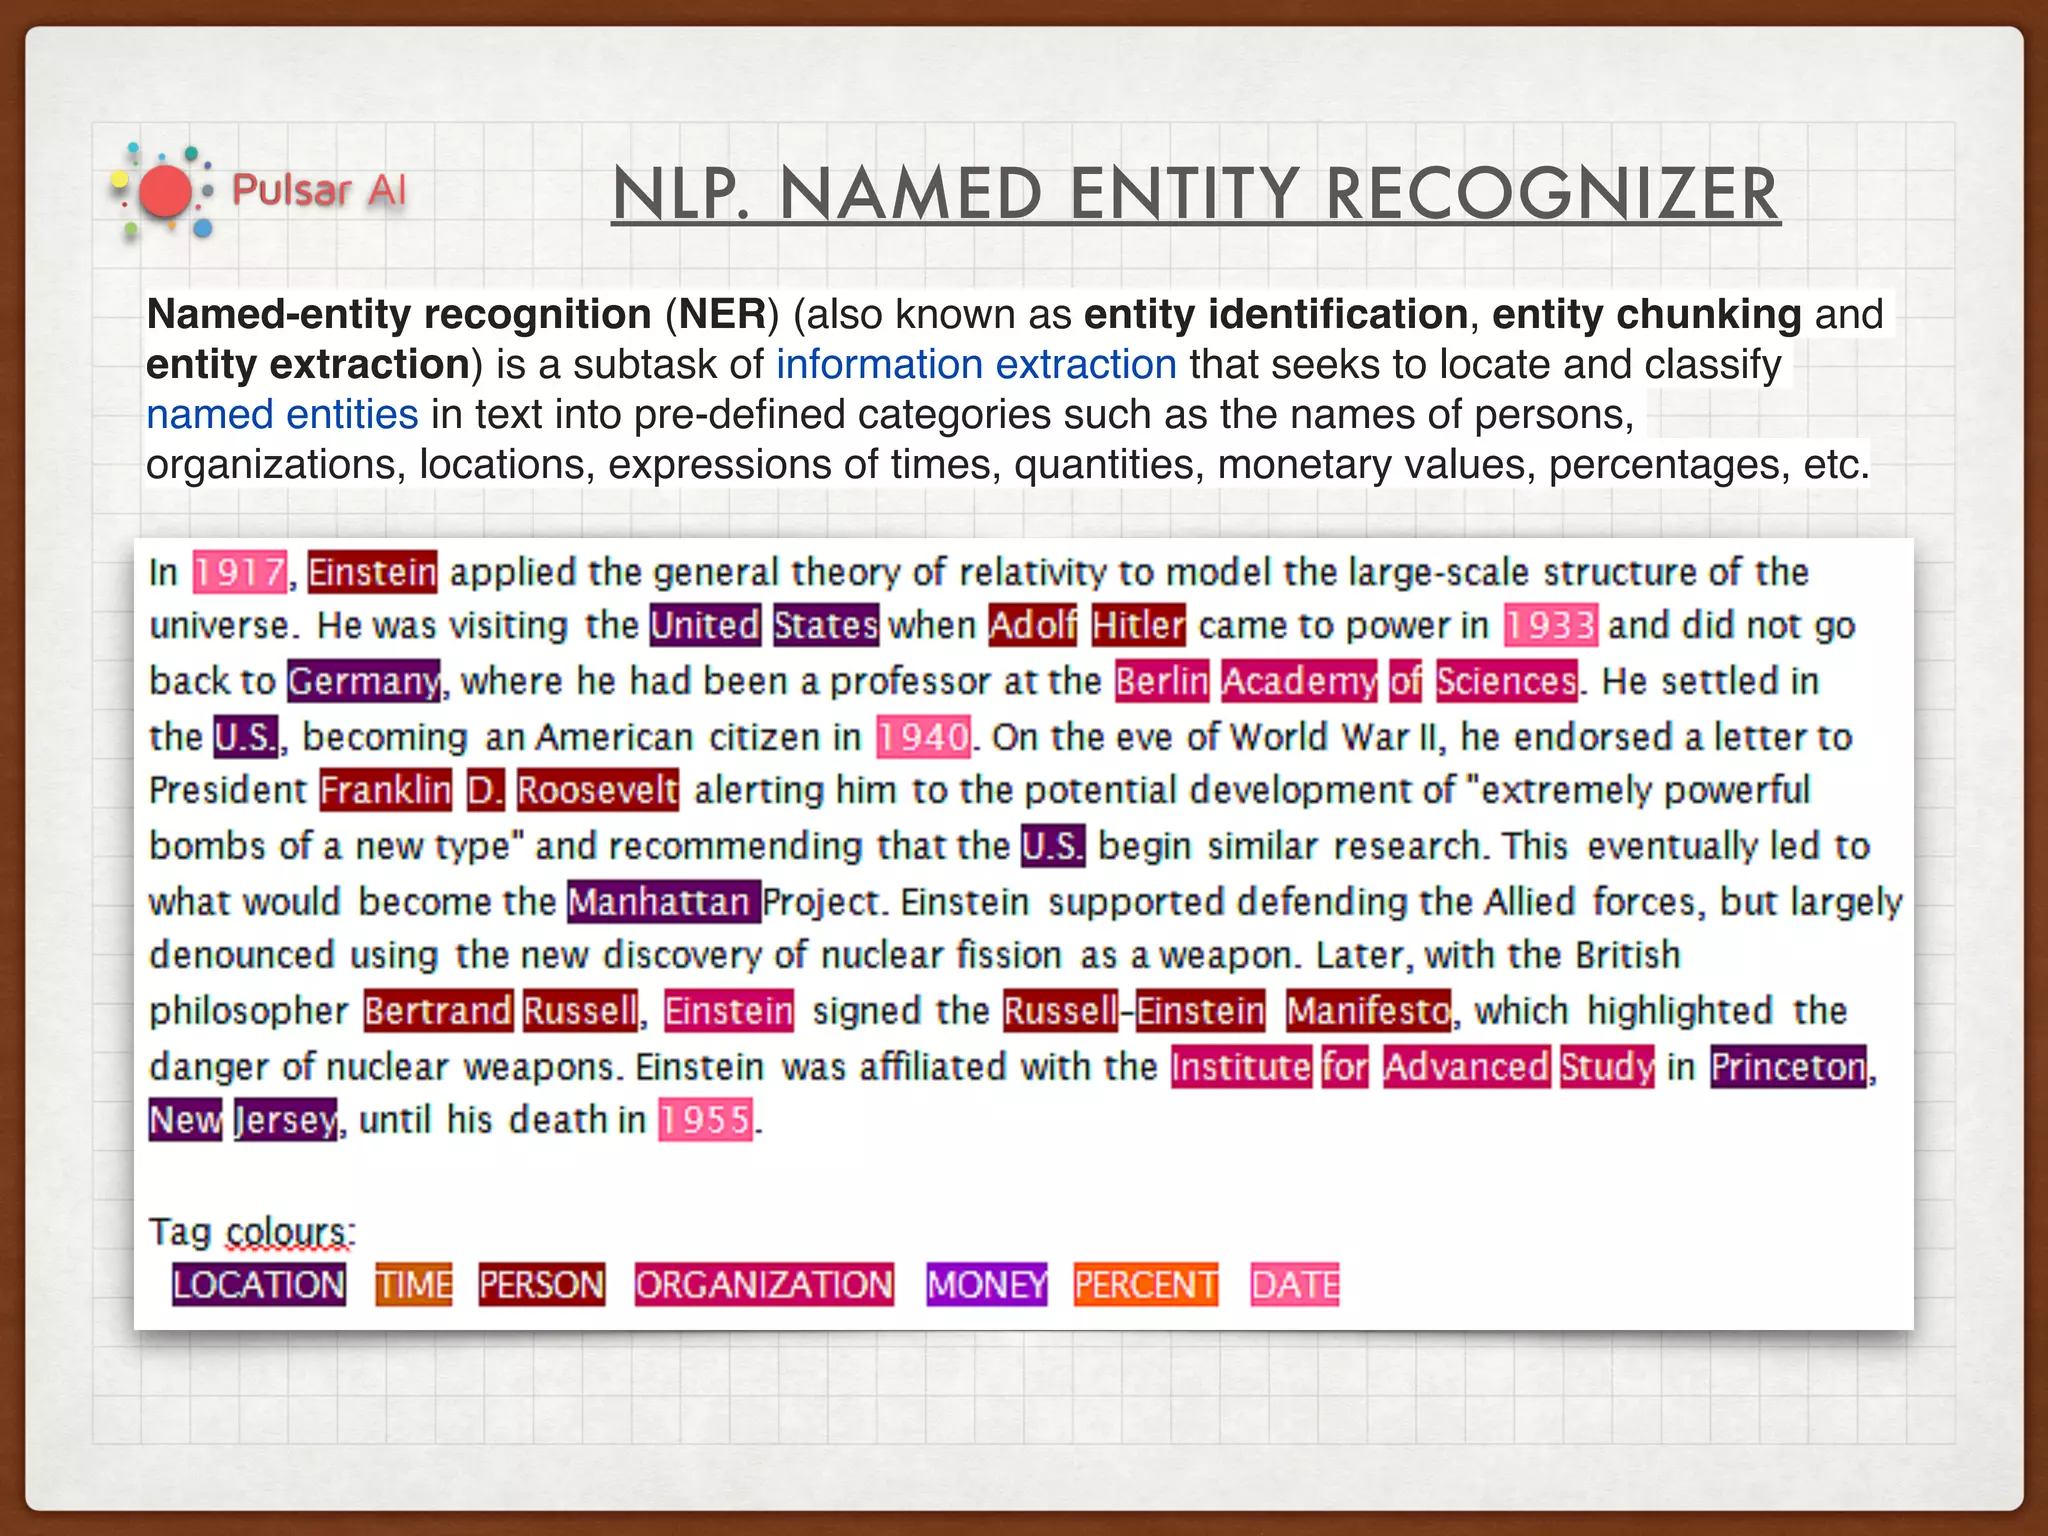The width and height of the screenshot is (2048, 1536).
Task: Select the PERCENT tag colour label
Action: point(1146,1285)
